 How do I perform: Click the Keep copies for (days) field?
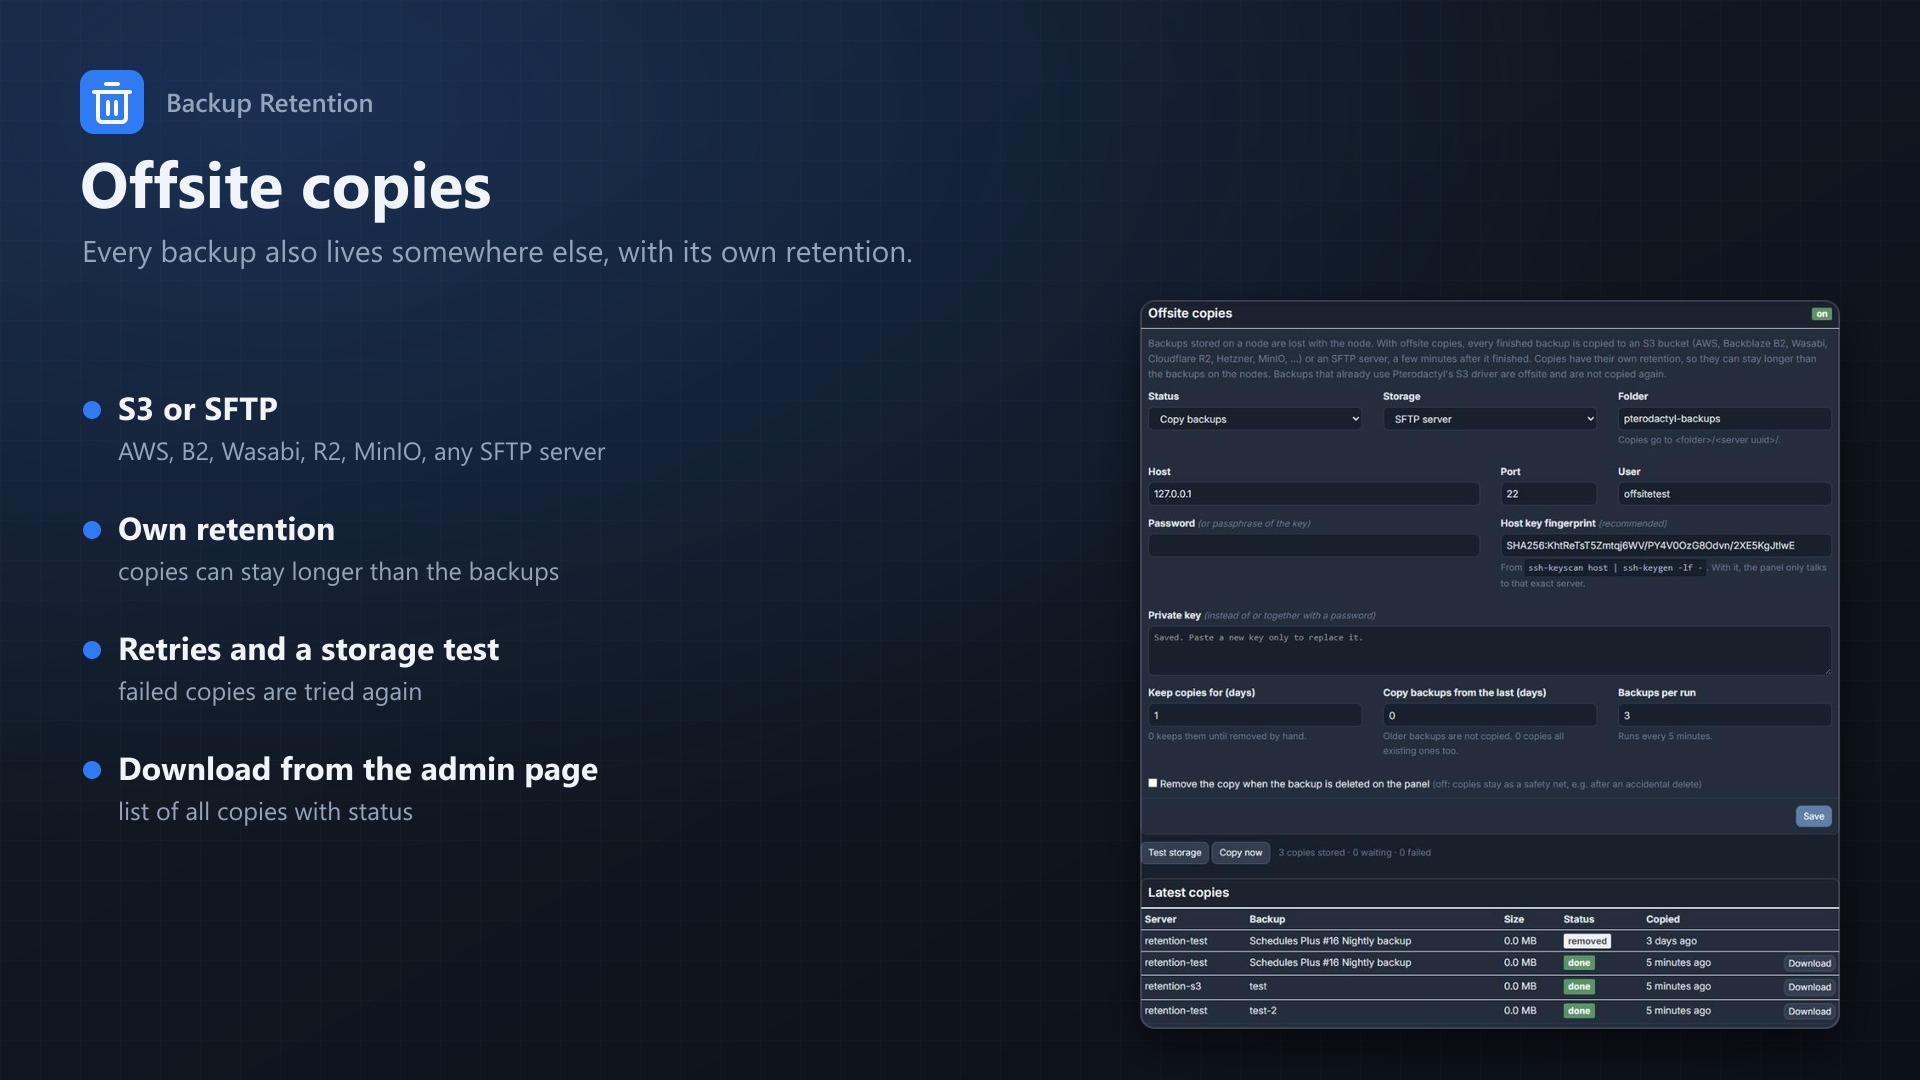click(x=1254, y=715)
